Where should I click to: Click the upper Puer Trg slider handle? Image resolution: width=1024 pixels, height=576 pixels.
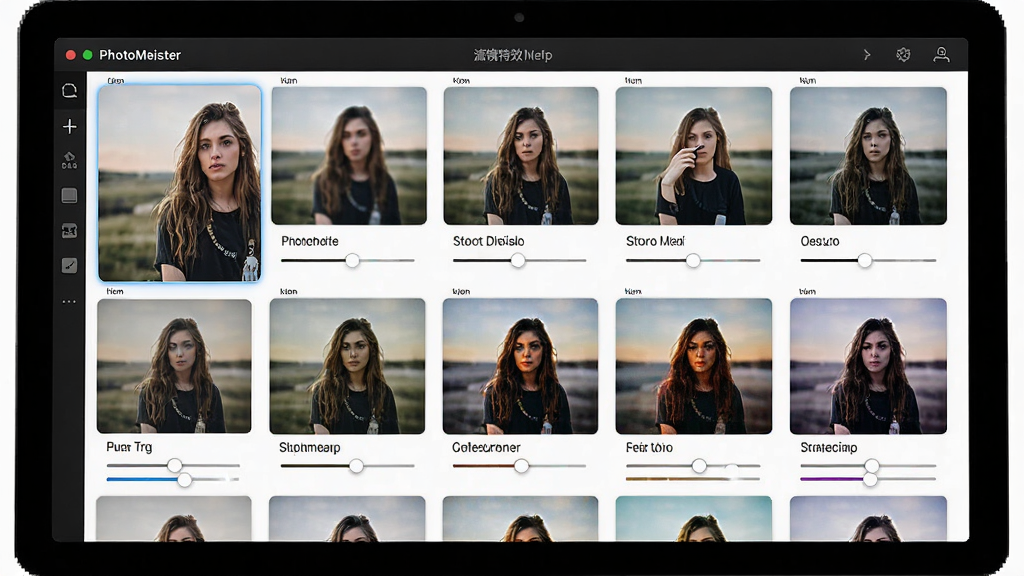tap(174, 465)
